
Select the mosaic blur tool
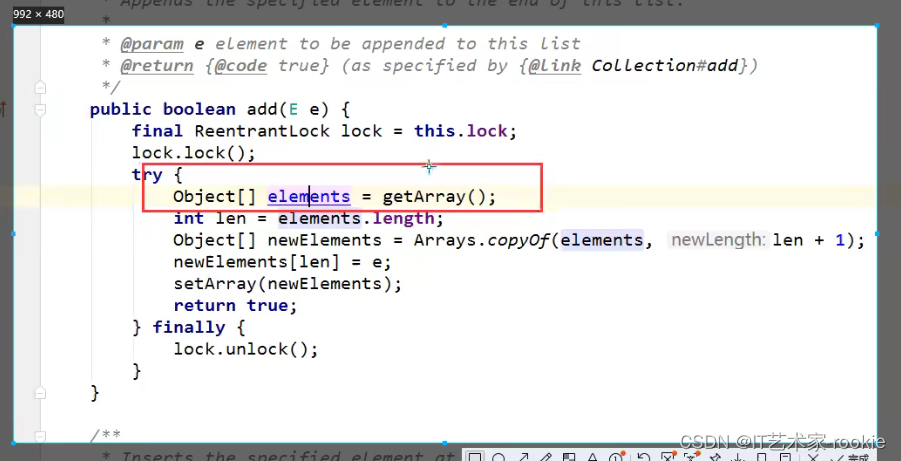[568, 458]
